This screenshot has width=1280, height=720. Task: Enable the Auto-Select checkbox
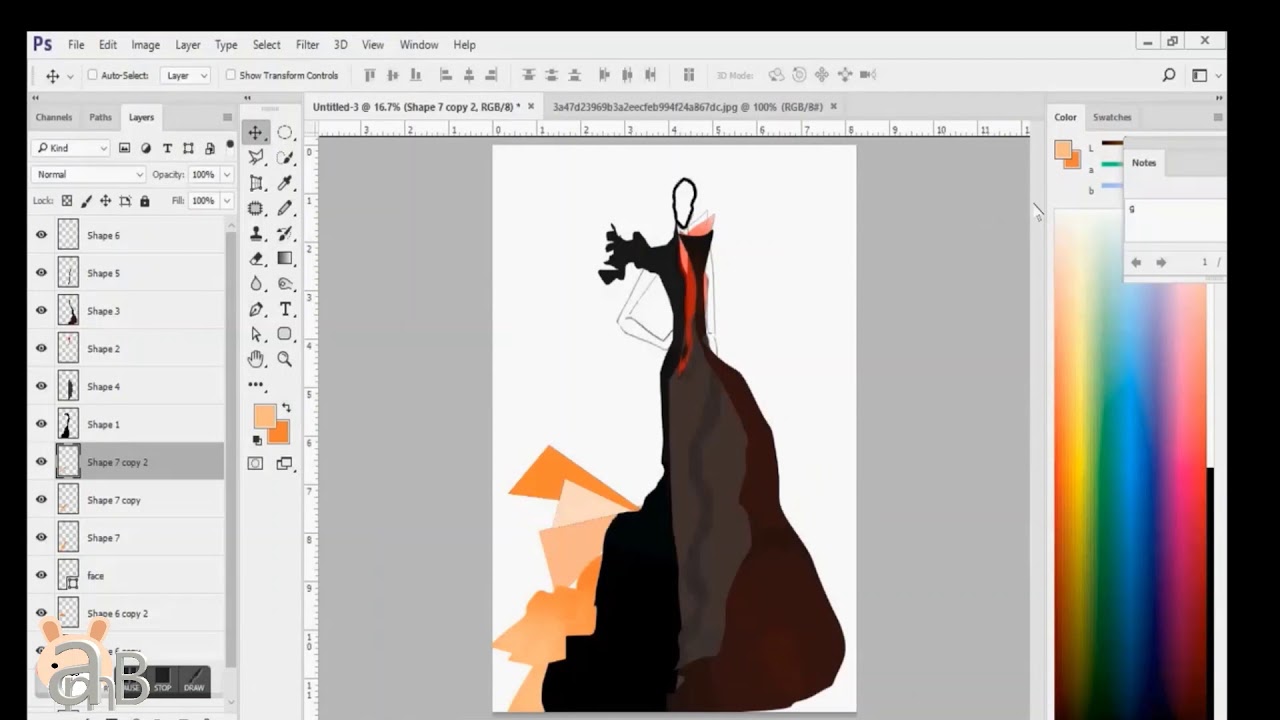(x=93, y=75)
